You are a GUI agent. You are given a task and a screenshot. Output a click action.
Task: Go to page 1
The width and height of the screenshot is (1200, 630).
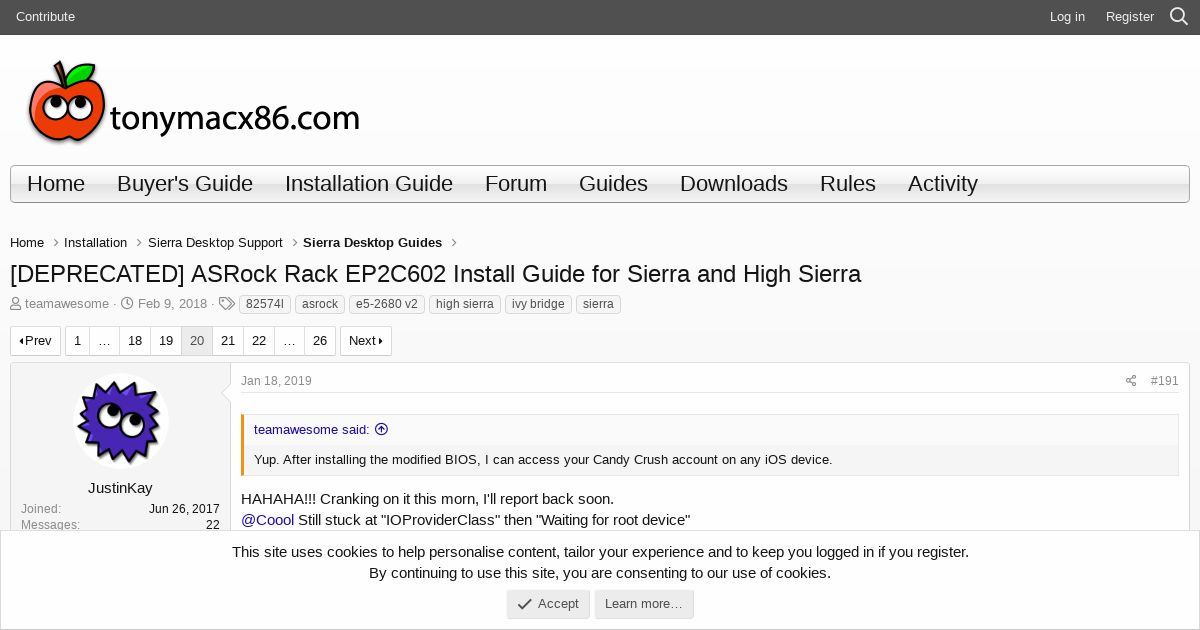77,341
